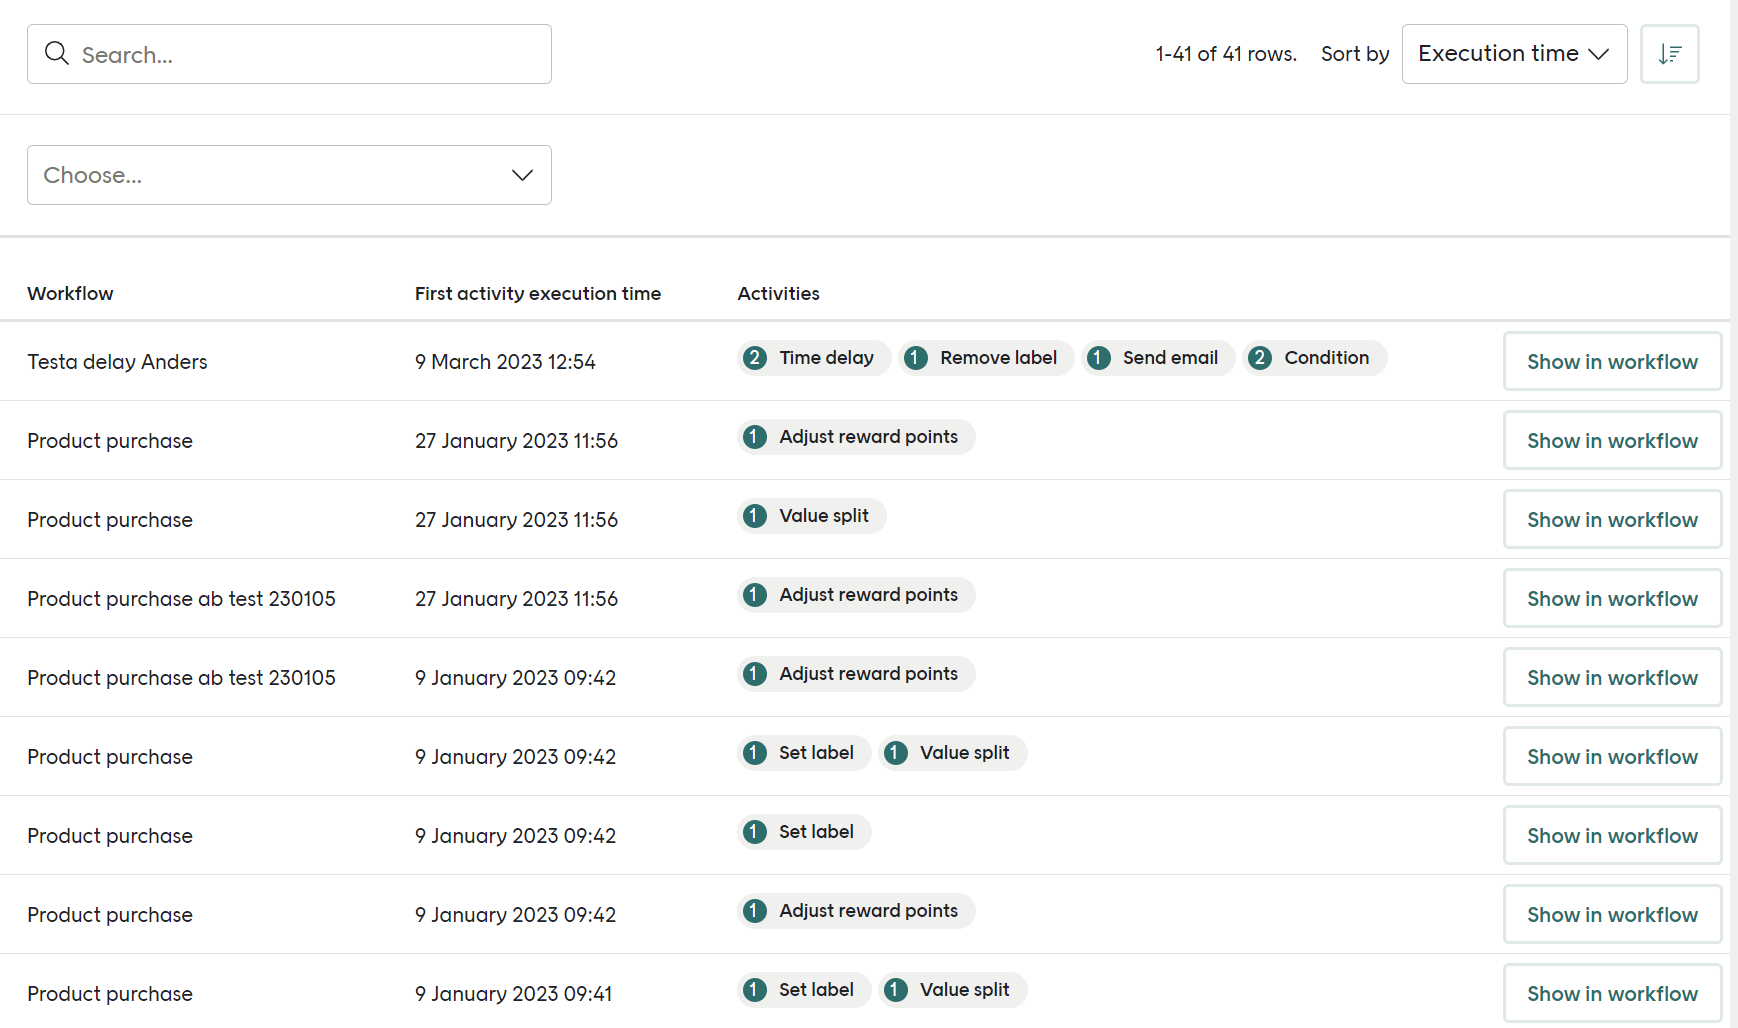
Task: Open the Choose... filter dropdown
Action: coord(289,175)
